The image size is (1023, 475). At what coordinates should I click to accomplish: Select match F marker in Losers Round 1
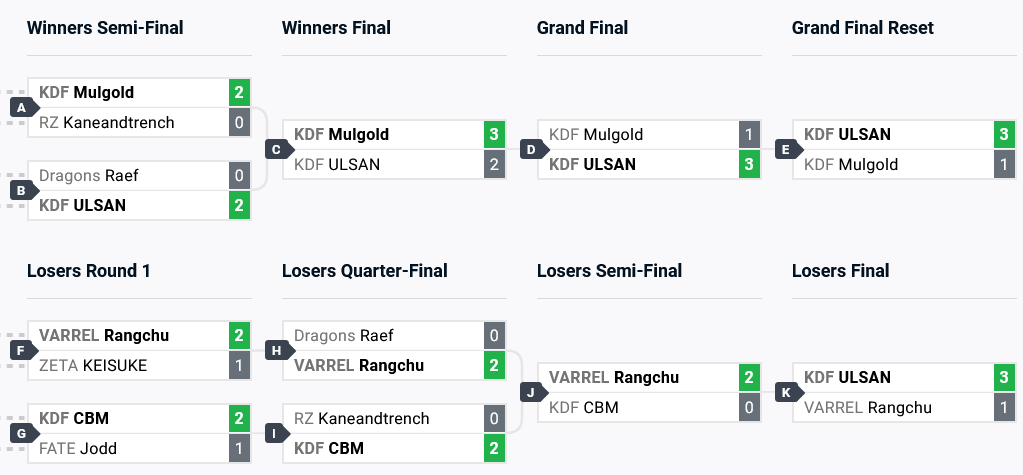pyautogui.click(x=20, y=350)
